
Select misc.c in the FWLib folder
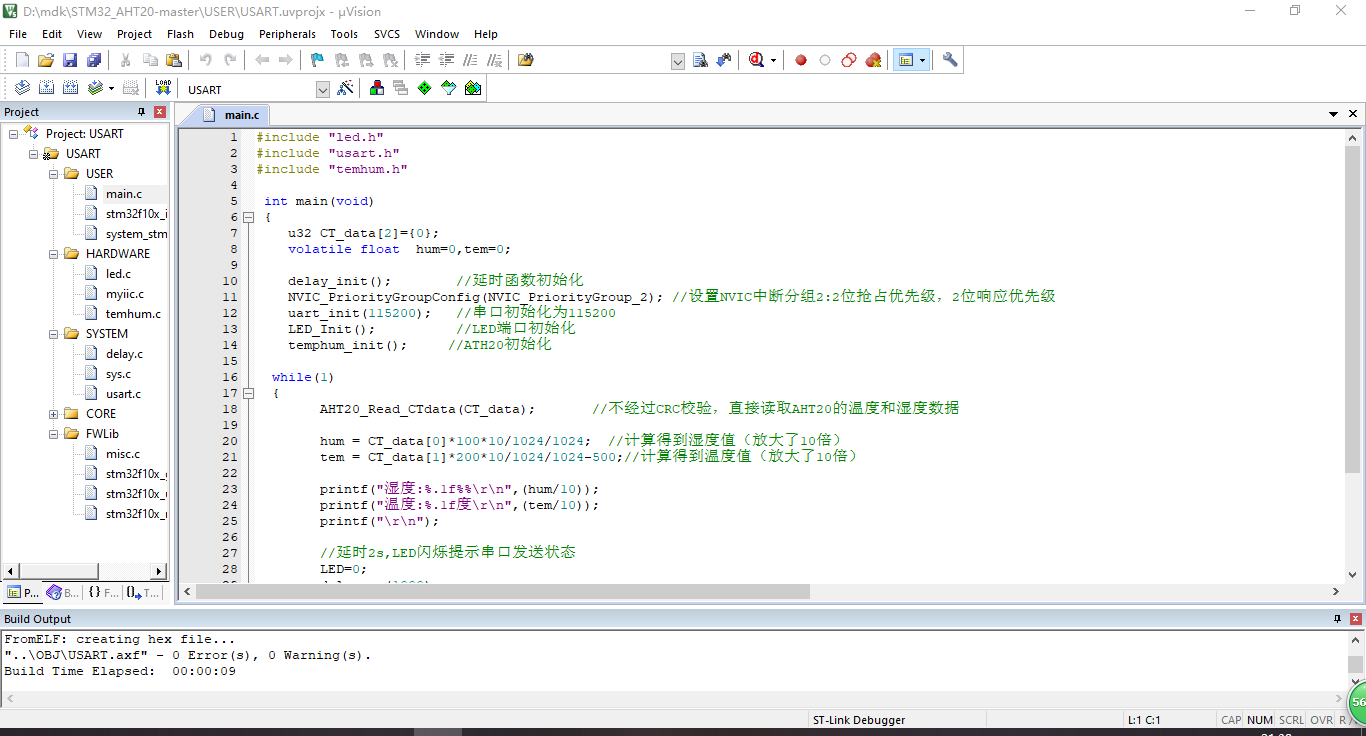123,454
